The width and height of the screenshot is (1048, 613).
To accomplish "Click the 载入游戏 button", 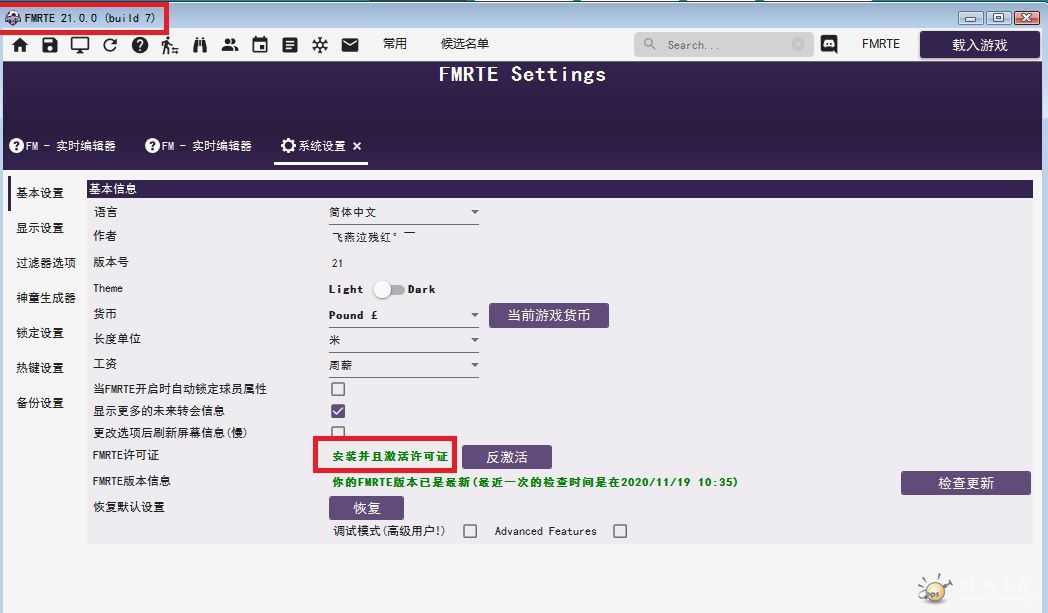I will pyautogui.click(x=979, y=45).
